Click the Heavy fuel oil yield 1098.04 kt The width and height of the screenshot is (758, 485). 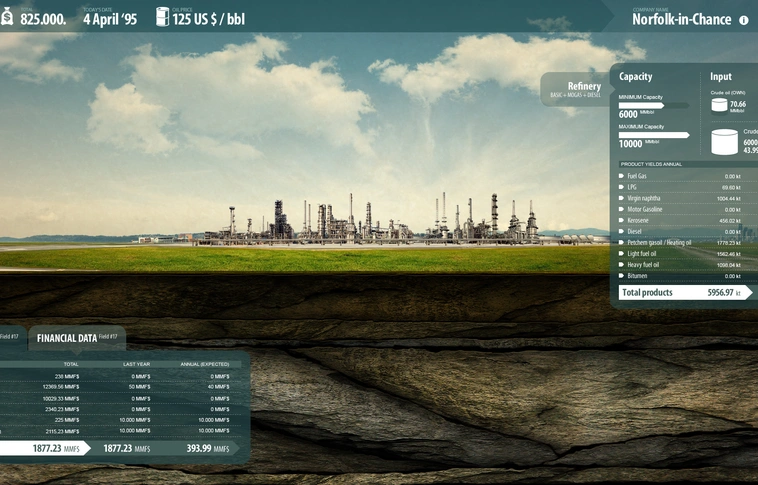(x=729, y=265)
